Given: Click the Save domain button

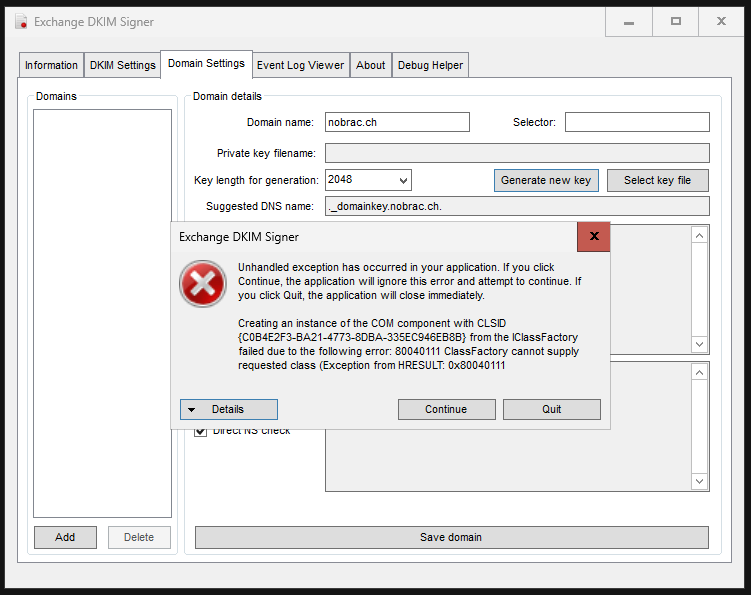Looking at the screenshot, I should pos(452,538).
